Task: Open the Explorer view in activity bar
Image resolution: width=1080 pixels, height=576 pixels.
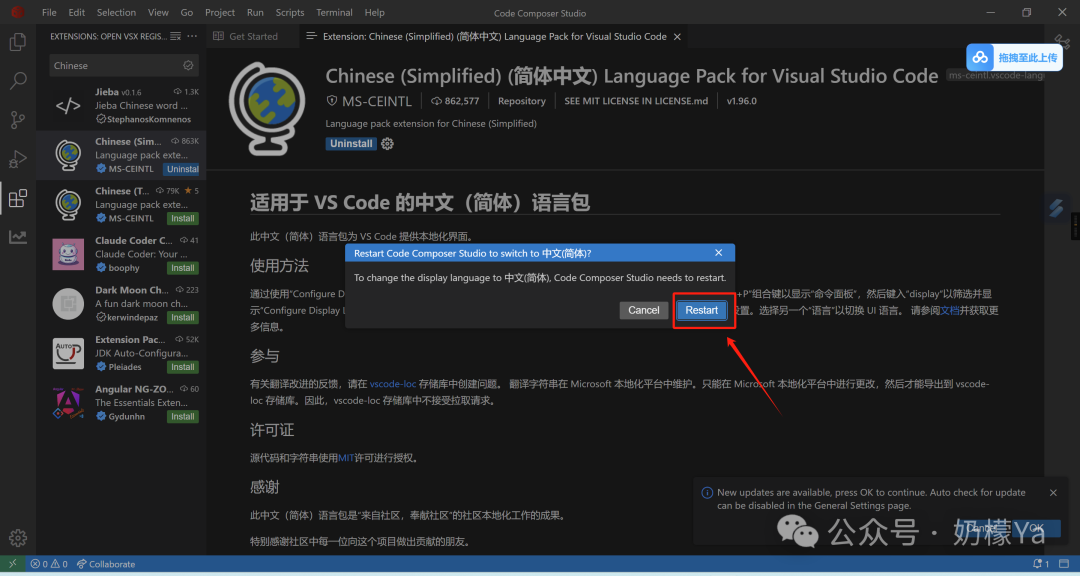Action: click(18, 42)
